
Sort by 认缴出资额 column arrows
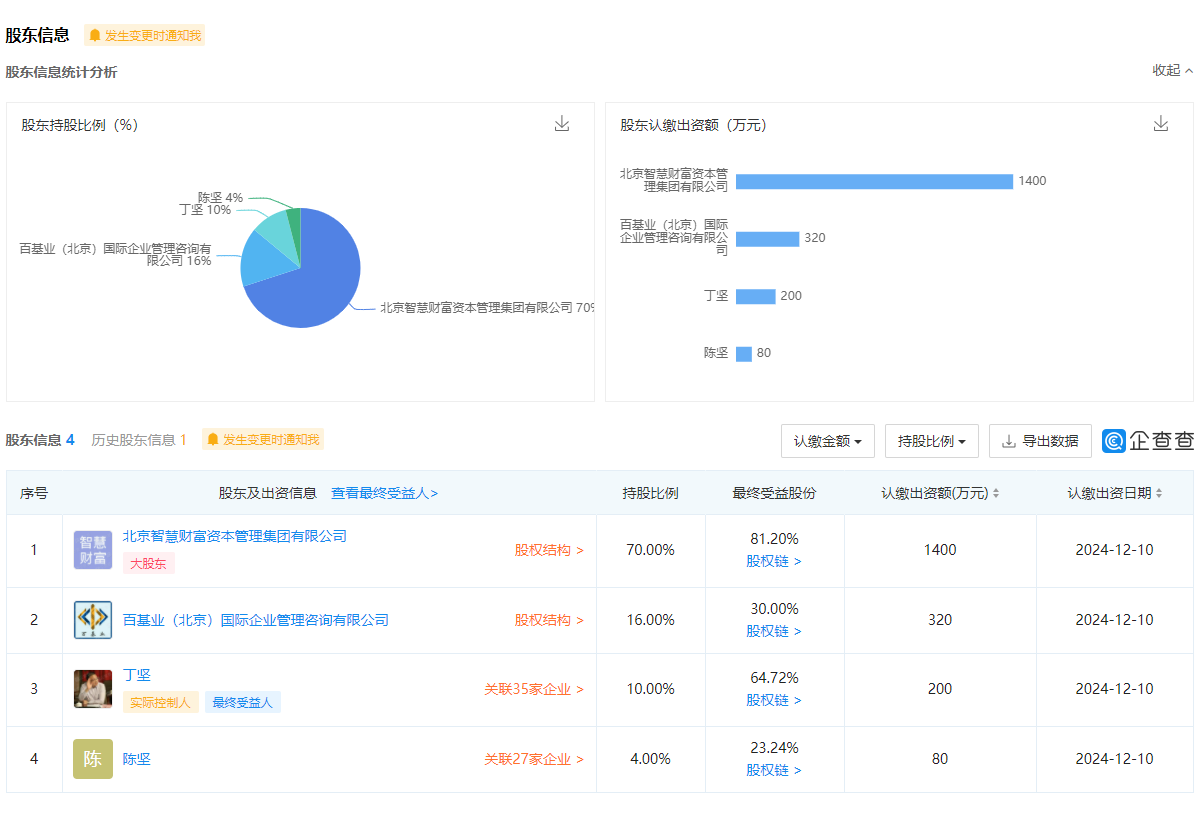(996, 494)
